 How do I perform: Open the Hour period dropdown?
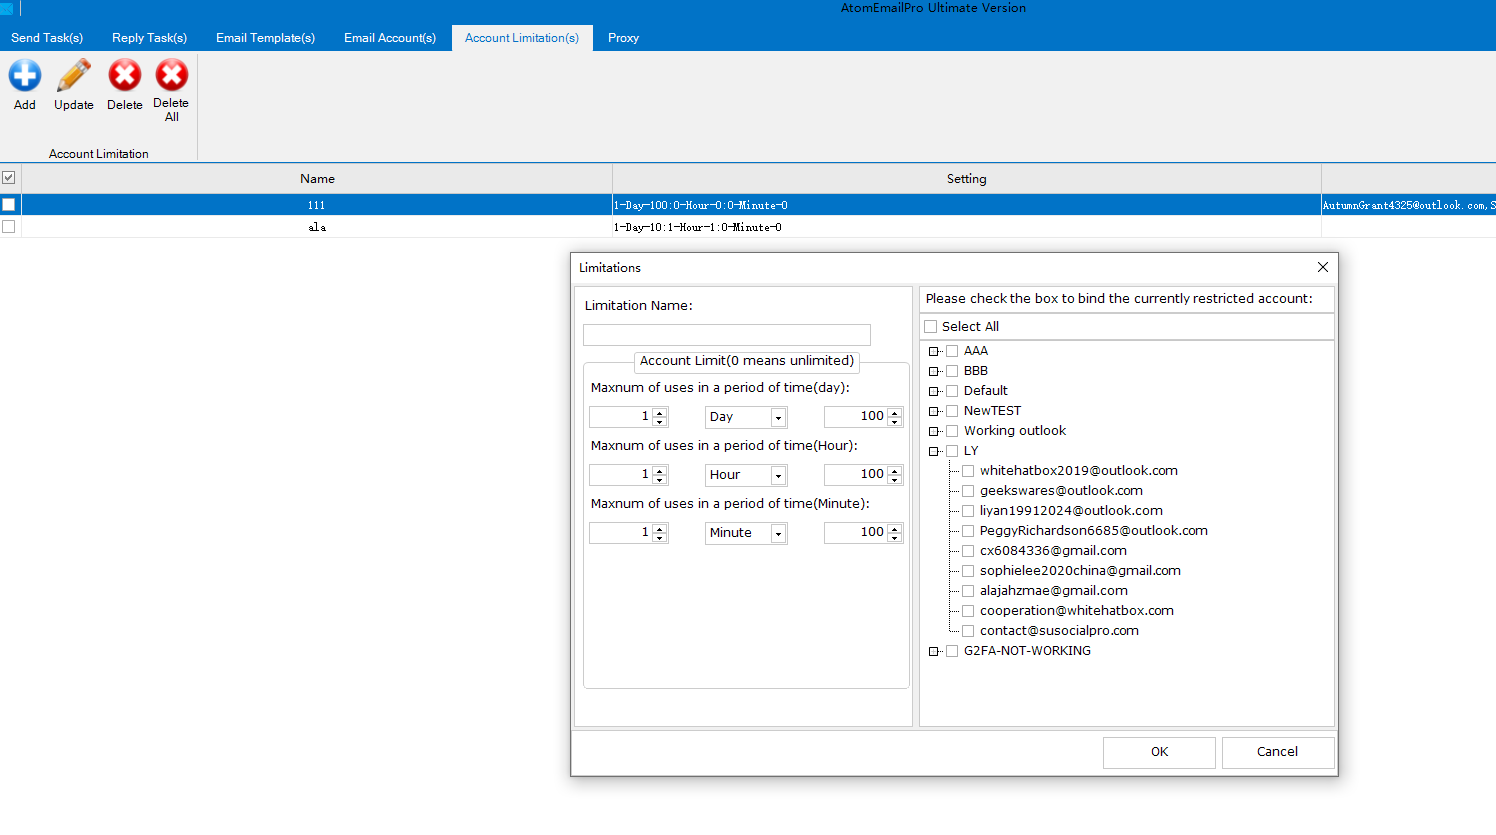[778, 475]
